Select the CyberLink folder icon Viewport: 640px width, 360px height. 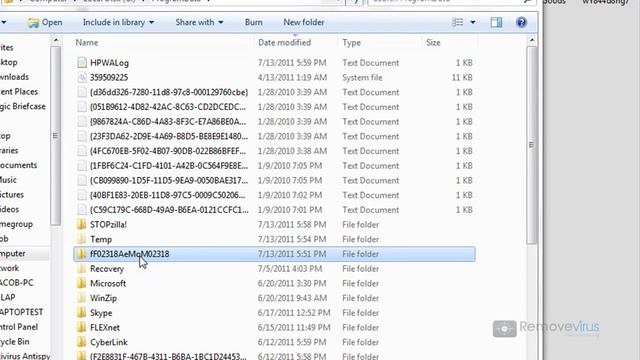(x=82, y=342)
